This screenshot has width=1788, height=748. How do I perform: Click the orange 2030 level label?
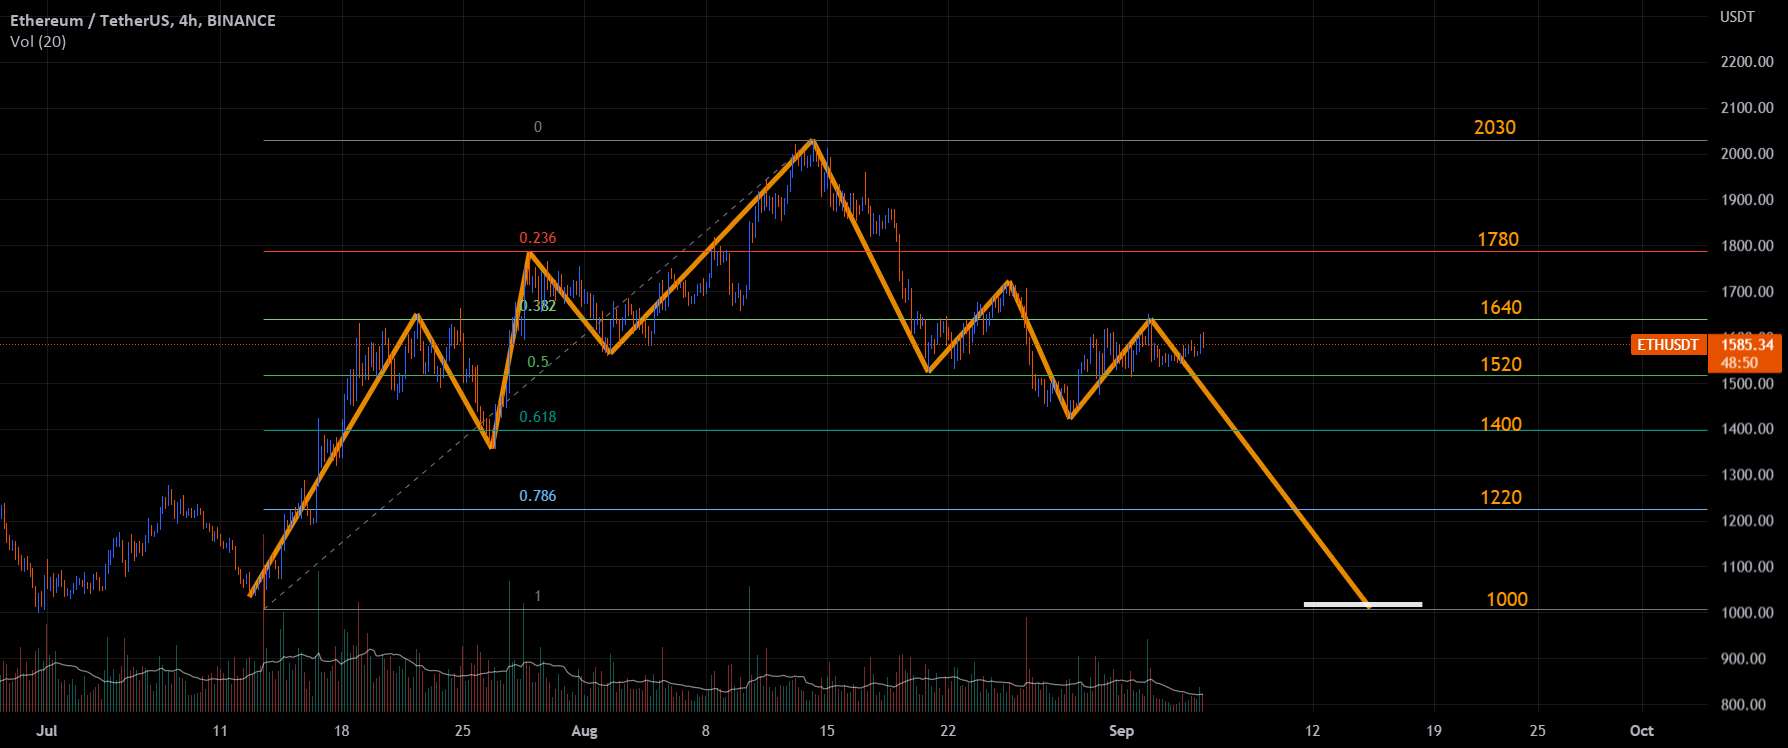click(1495, 127)
